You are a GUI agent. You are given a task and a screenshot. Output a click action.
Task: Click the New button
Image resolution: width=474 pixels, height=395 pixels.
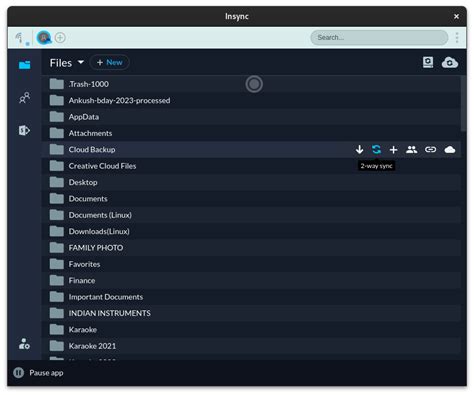coord(110,63)
